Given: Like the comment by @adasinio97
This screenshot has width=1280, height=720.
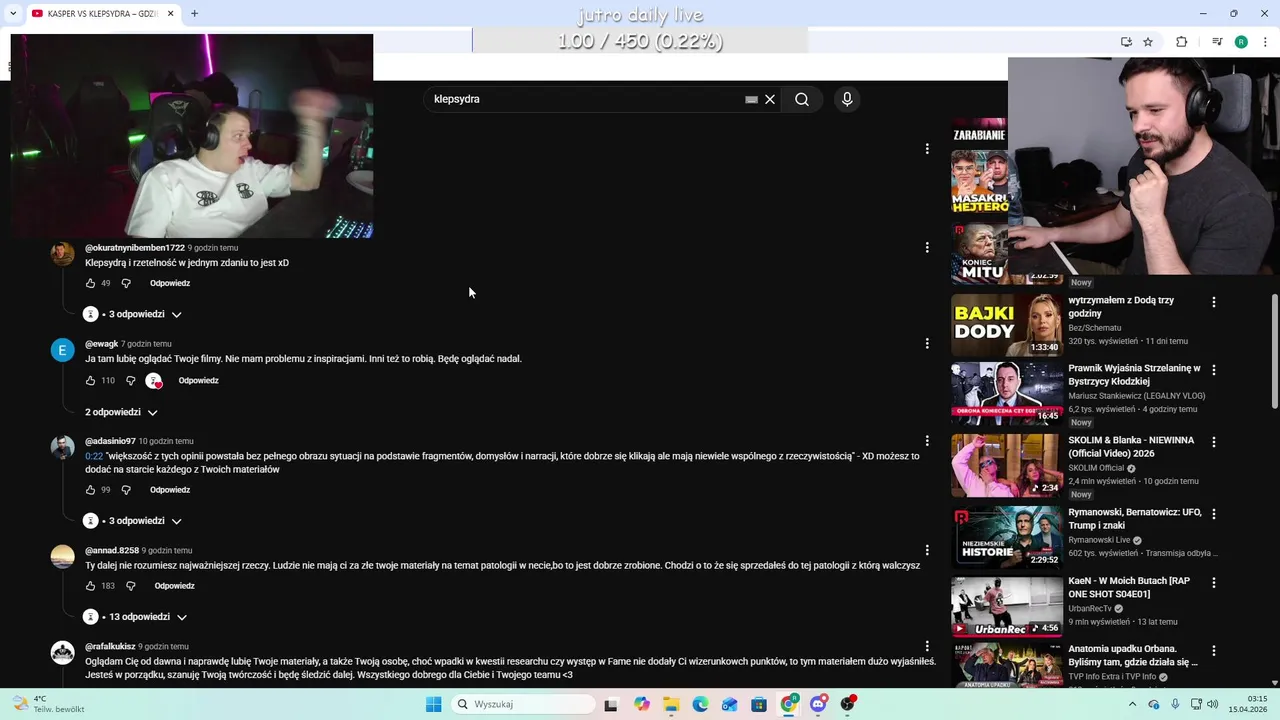Looking at the screenshot, I should point(90,490).
